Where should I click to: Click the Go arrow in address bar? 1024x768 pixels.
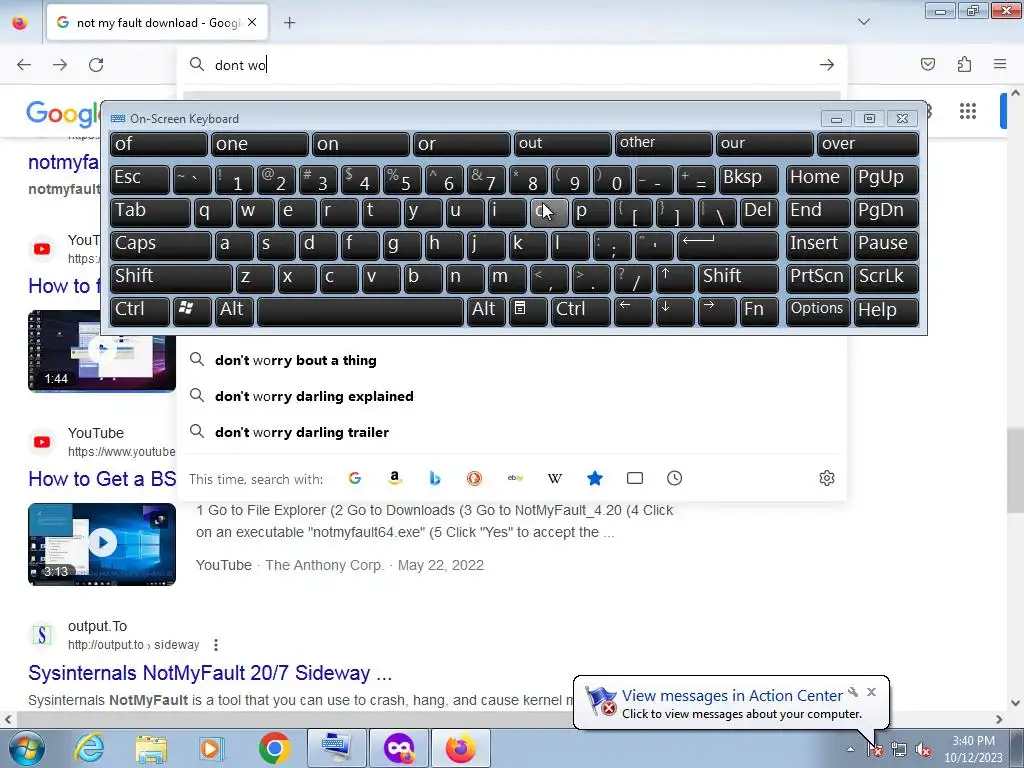point(827,65)
